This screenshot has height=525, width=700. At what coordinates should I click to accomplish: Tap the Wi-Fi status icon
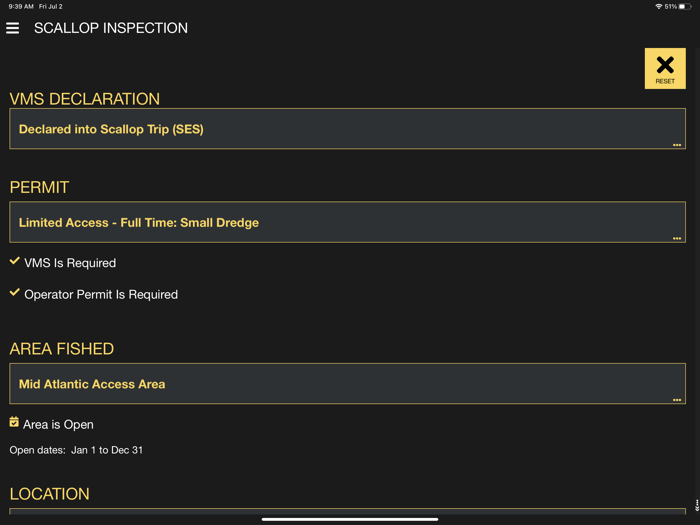coord(658,6)
